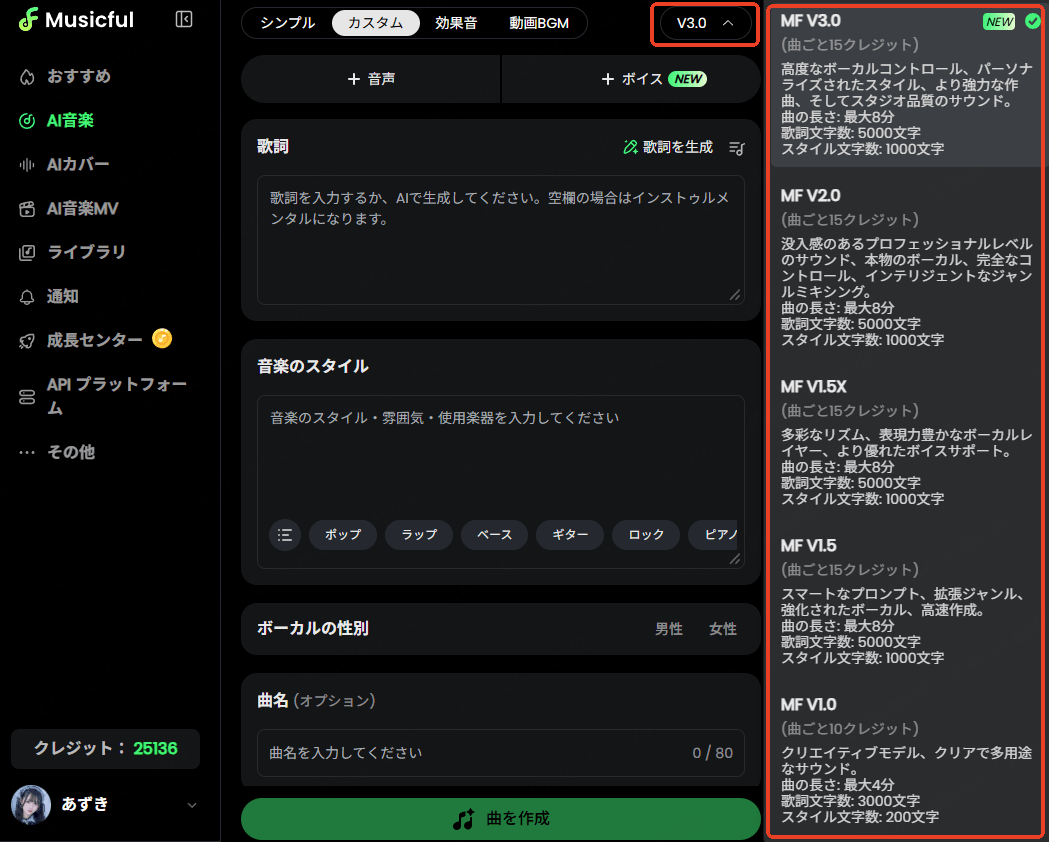Choose the MF V1.5X model
The width and height of the screenshot is (1049, 842).
click(908, 442)
